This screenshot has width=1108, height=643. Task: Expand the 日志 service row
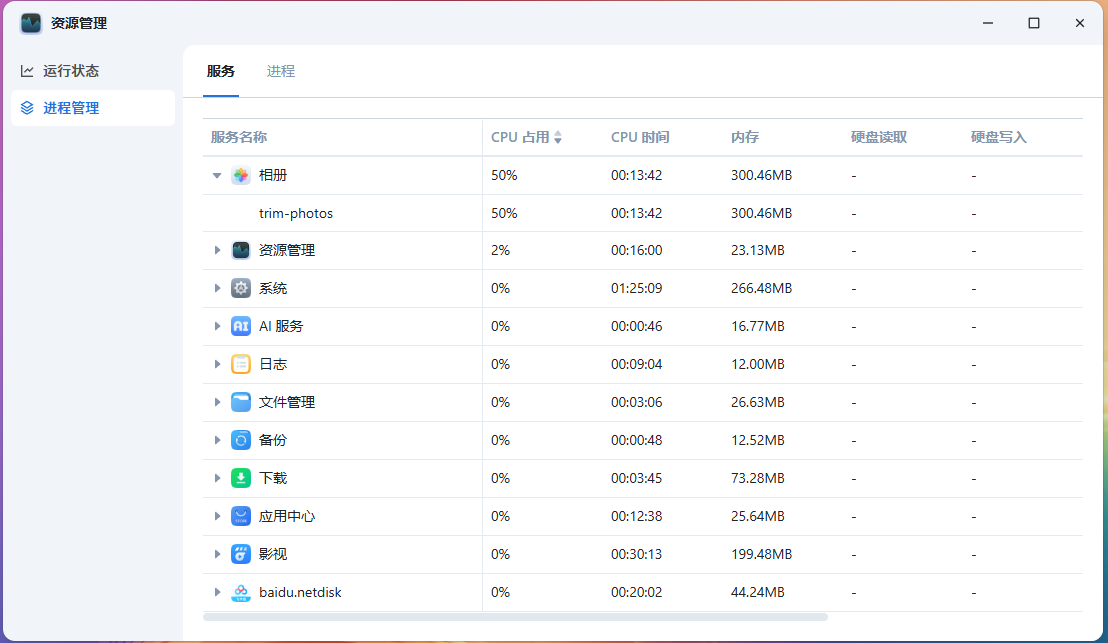point(217,364)
